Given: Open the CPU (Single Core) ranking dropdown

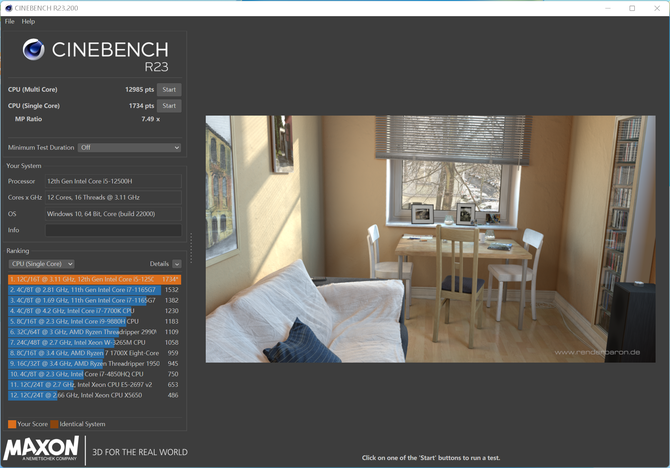Looking at the screenshot, I should 41,264.
